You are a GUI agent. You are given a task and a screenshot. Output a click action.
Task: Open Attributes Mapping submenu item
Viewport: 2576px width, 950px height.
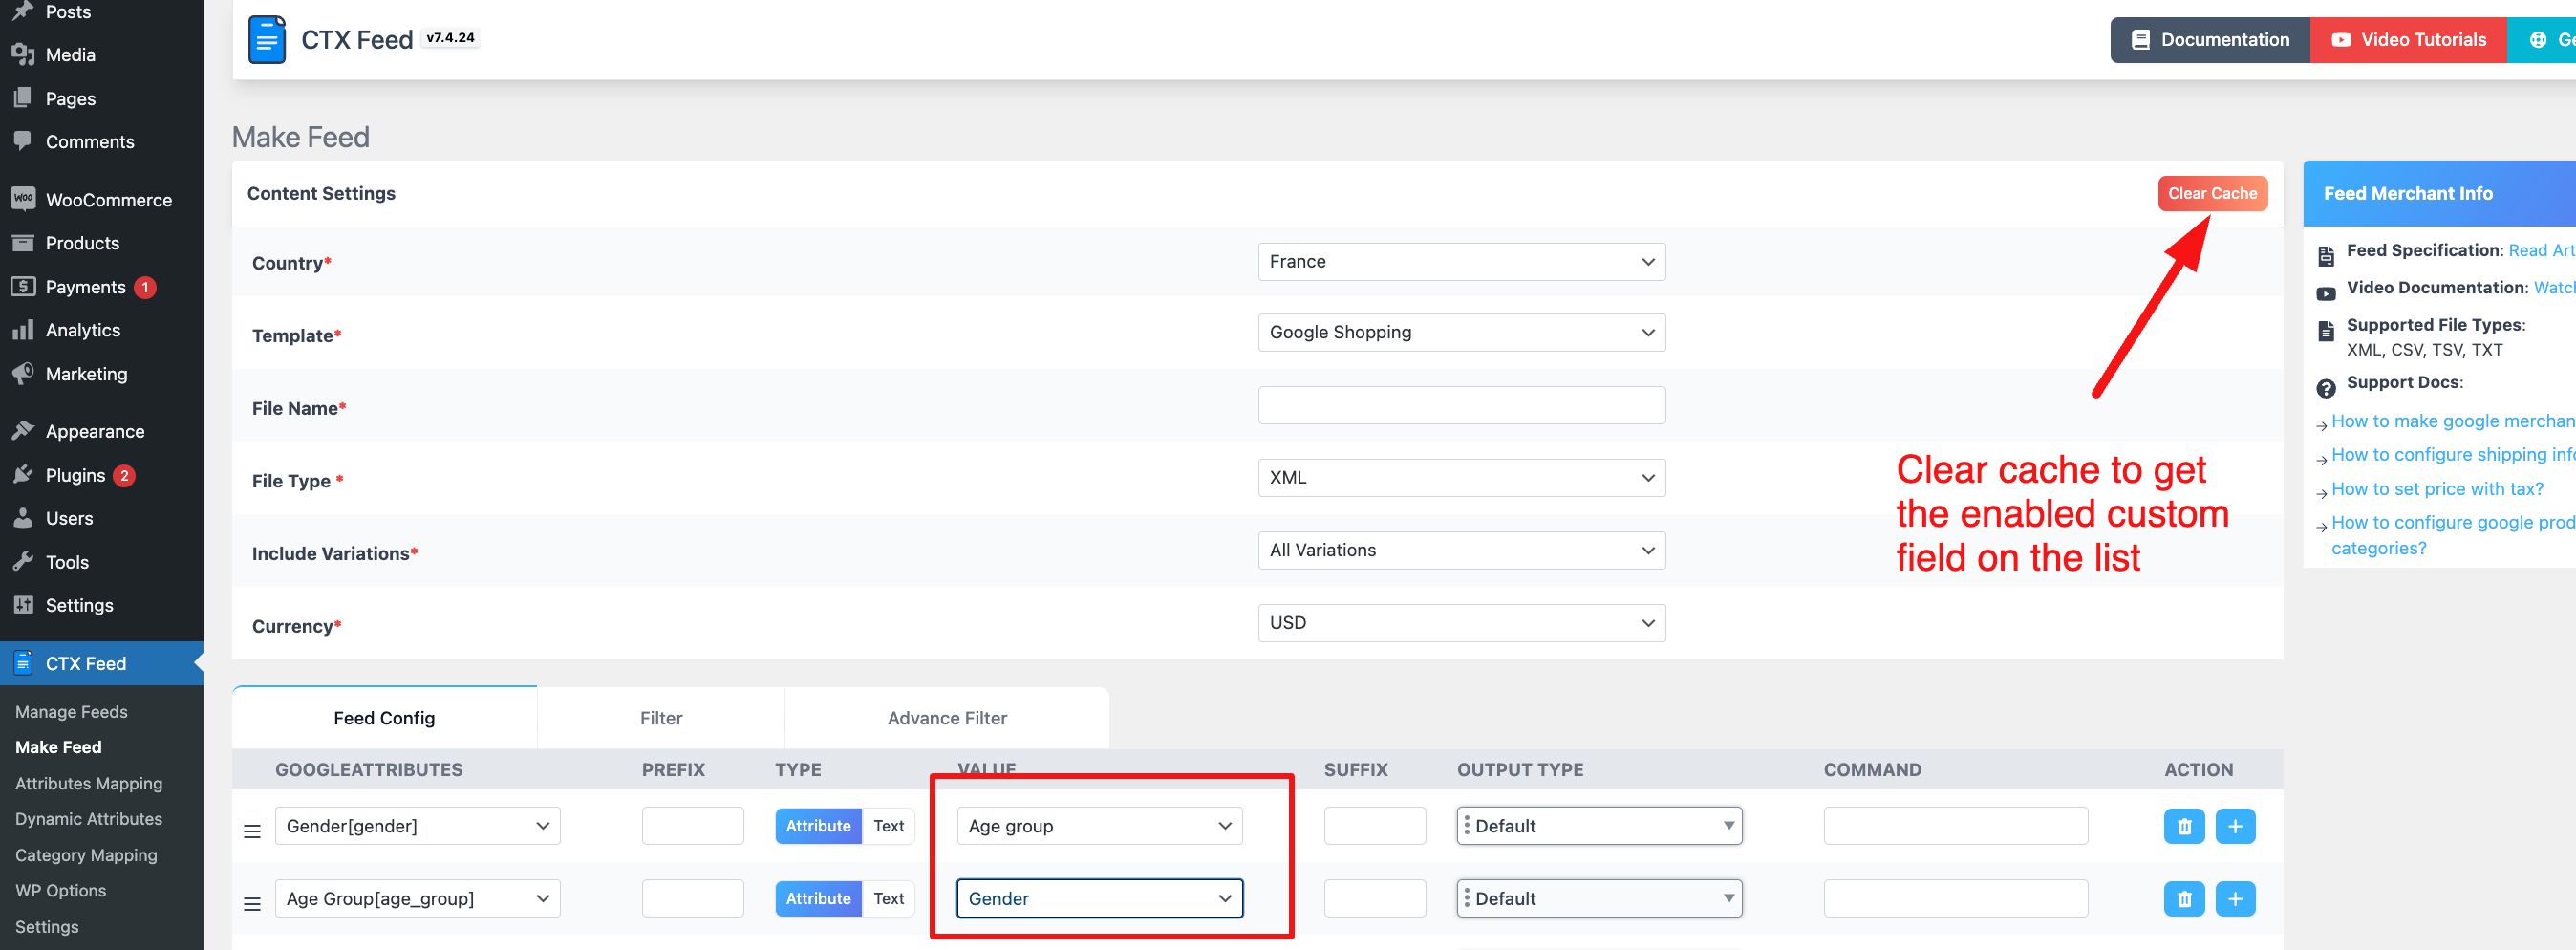pos(89,784)
